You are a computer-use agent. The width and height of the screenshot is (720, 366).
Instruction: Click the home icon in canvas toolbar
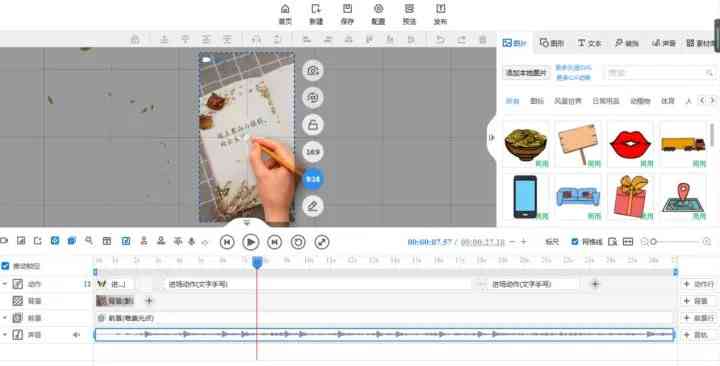(x=135, y=40)
